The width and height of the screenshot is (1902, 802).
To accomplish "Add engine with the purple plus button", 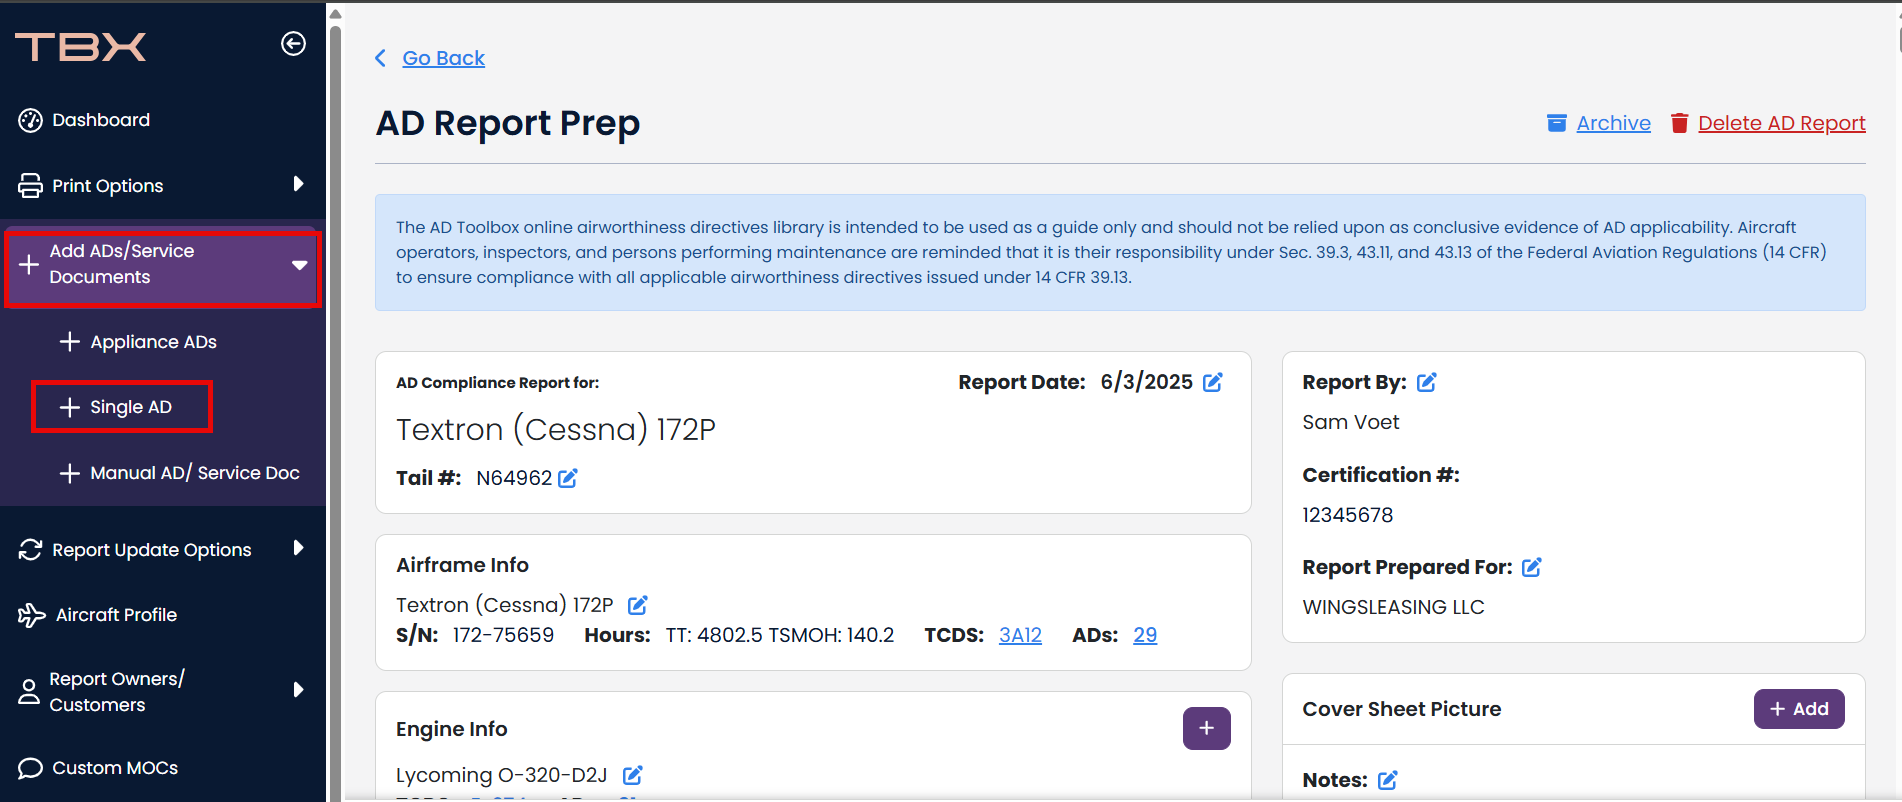I will [x=1207, y=728].
